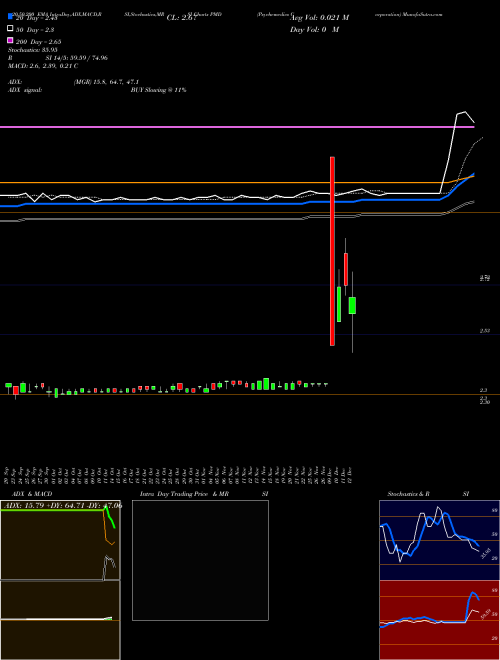Click the 'Intra Day Trading Price & MRSI' title

click(x=204, y=494)
